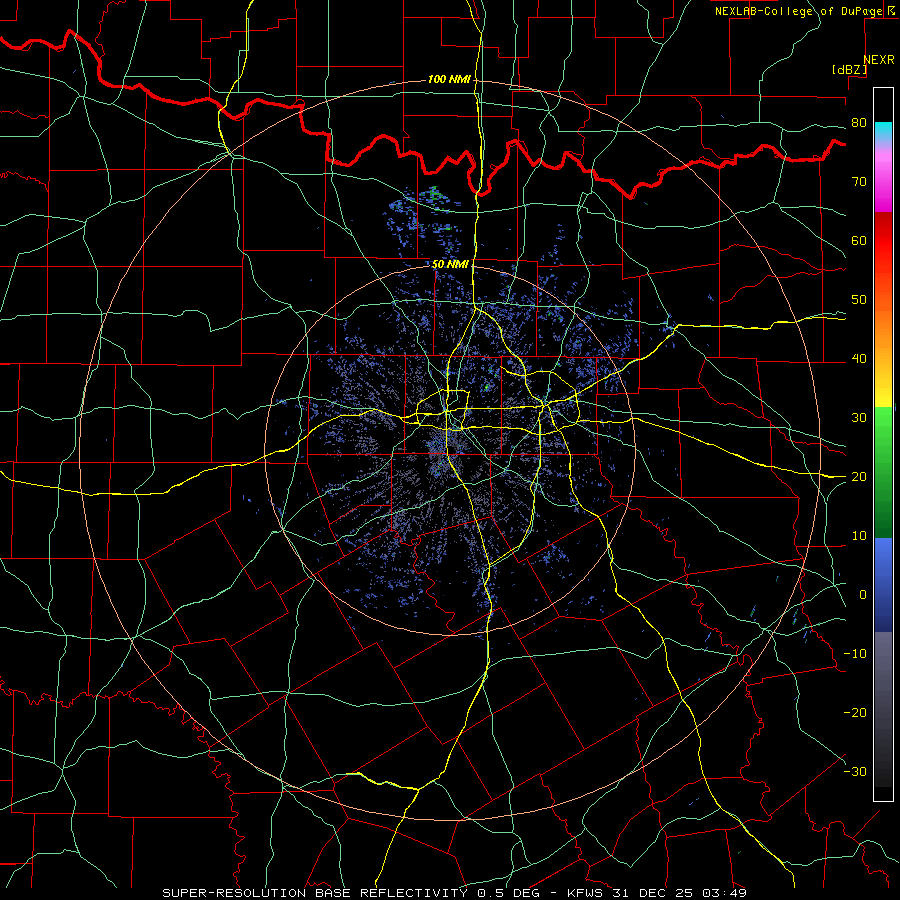900x900 pixels.
Task: Click the 60 dBZ scale value
Action: point(859,241)
